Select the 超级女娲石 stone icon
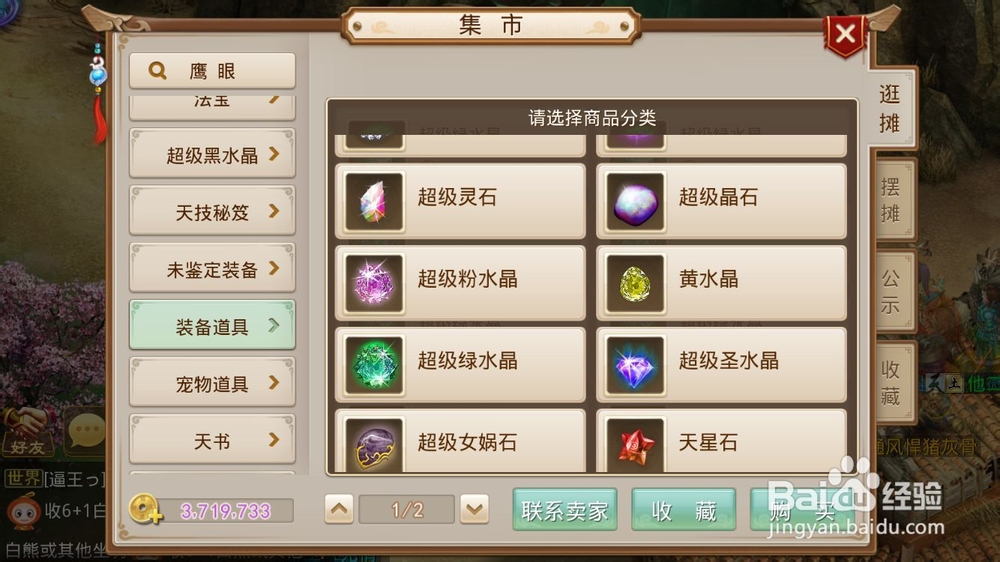The image size is (1000, 562). pyautogui.click(x=374, y=444)
